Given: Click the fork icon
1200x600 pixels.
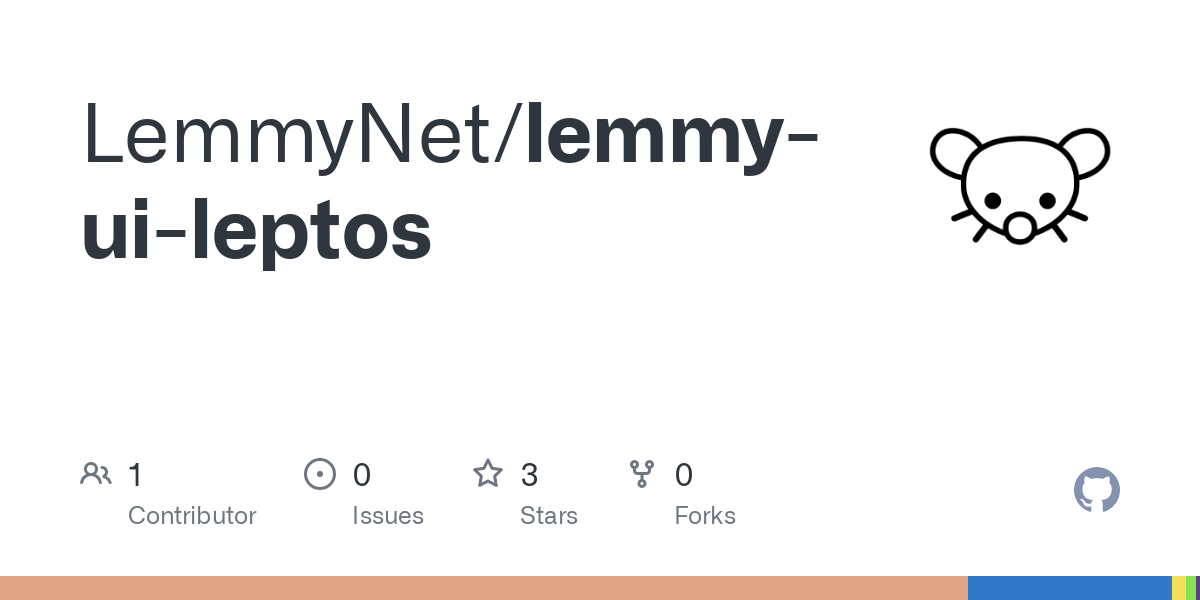Looking at the screenshot, I should [642, 474].
